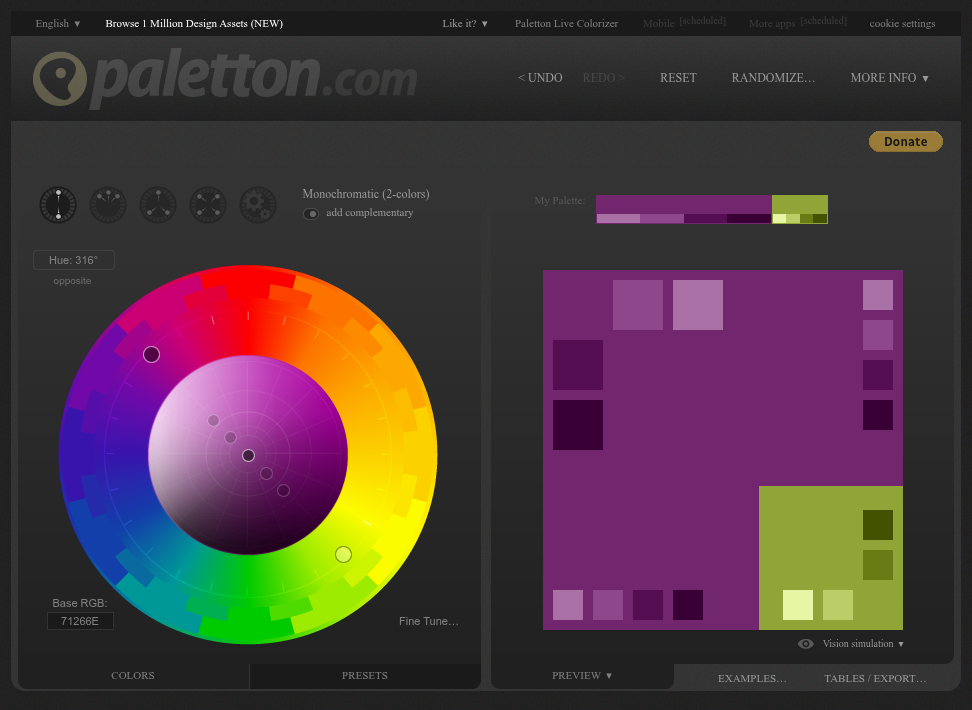Click RESET in the header
Viewport: 972px width, 710px height.
point(678,78)
